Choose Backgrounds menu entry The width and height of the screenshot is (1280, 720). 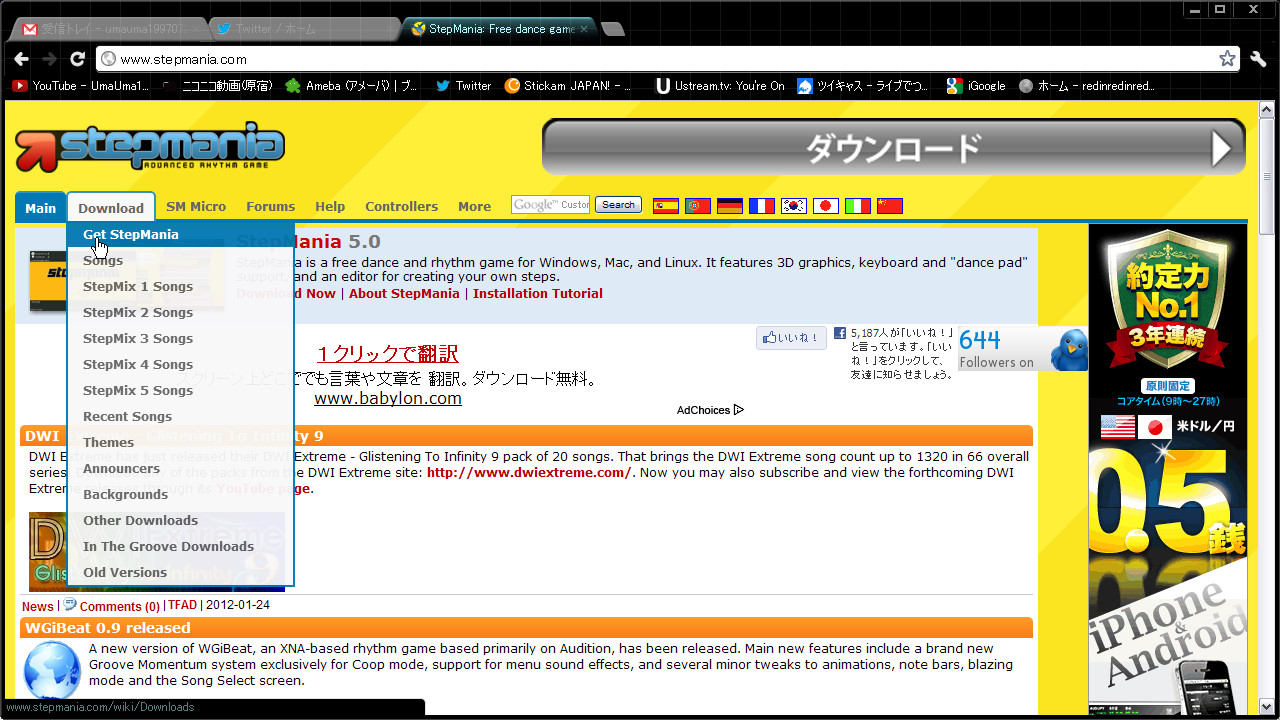(x=181, y=494)
